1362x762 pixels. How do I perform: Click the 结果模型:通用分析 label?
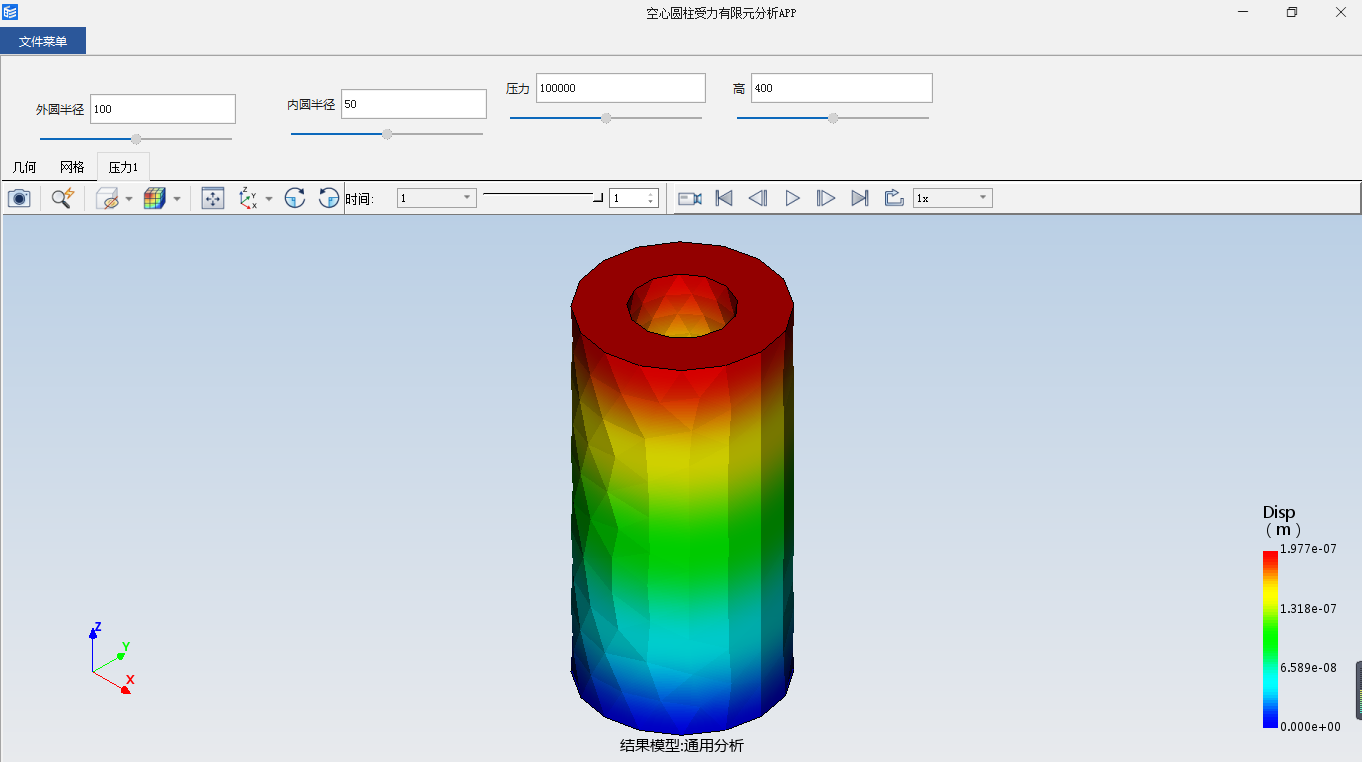point(682,745)
